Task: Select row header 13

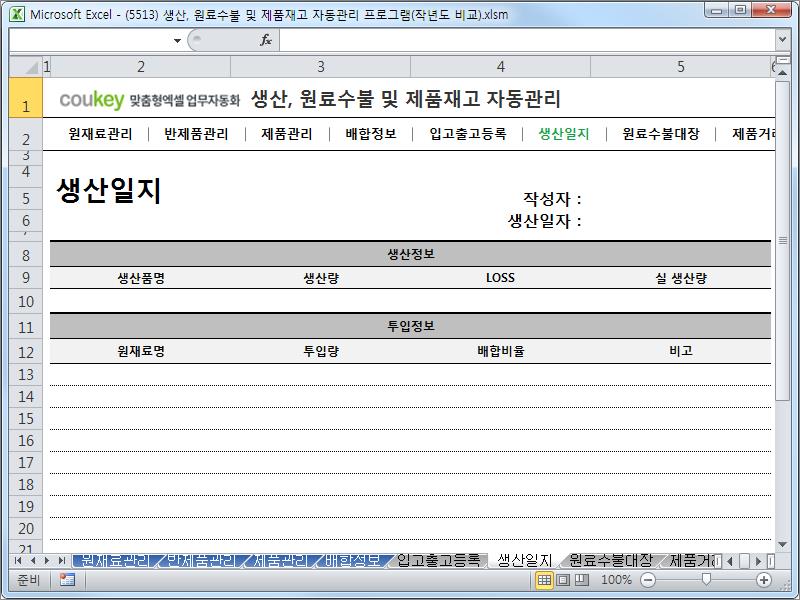Action: click(26, 374)
